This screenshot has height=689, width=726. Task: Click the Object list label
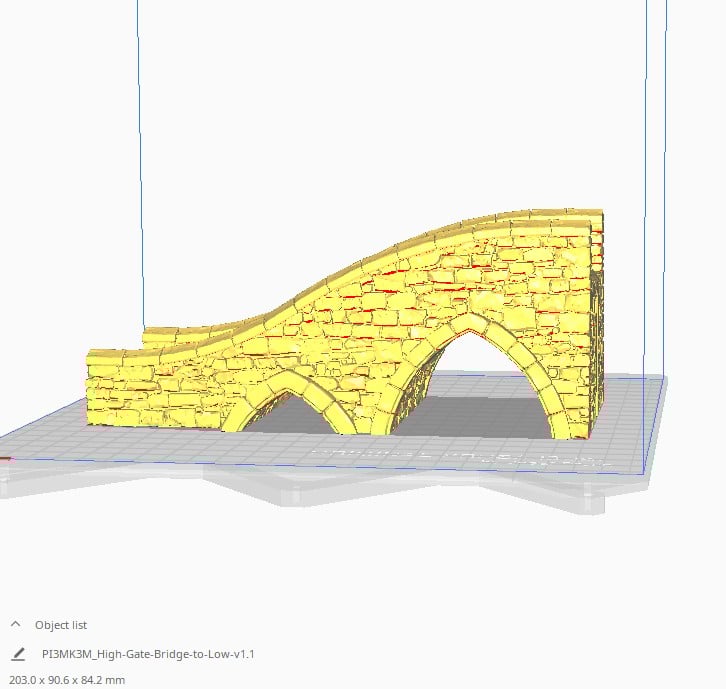tap(61, 625)
